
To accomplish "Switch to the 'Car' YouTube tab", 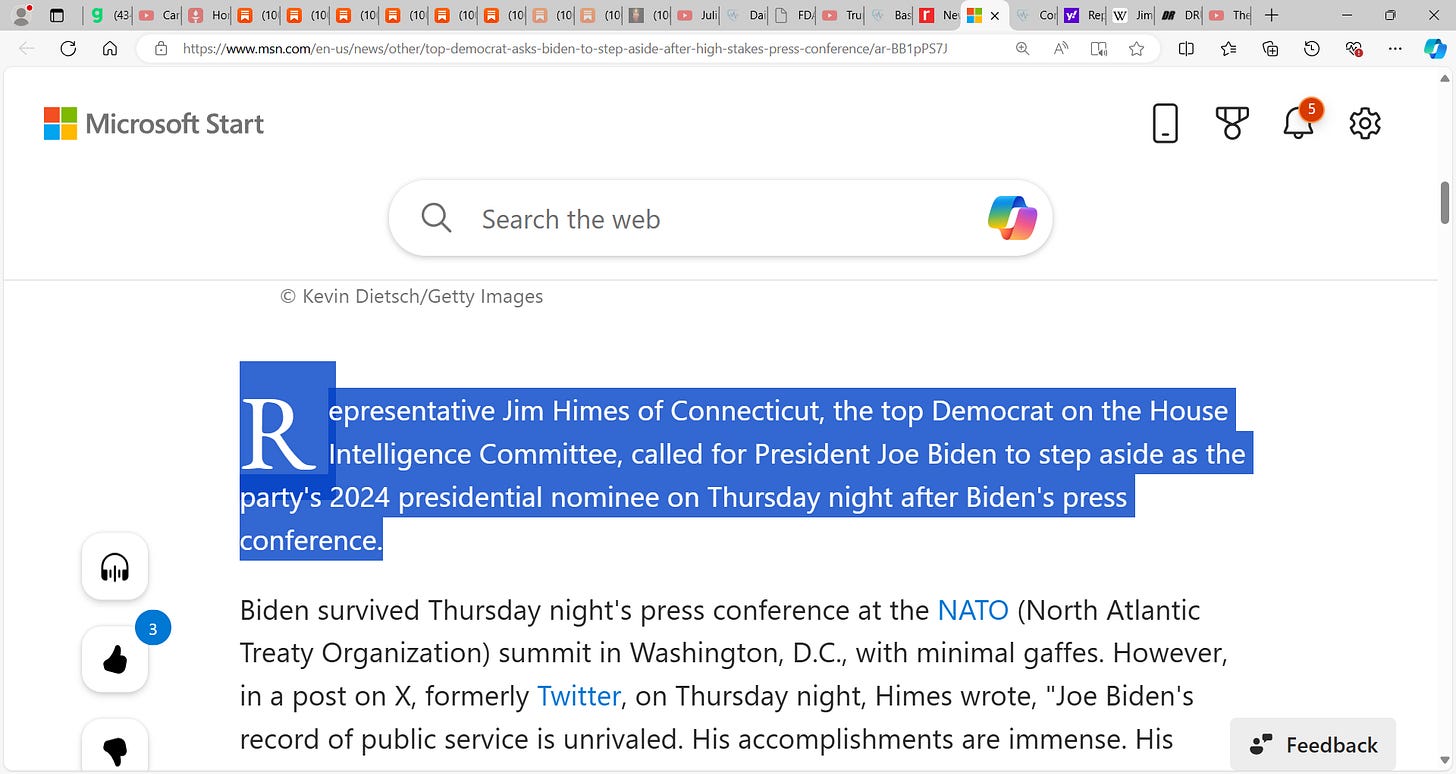I will (158, 15).
